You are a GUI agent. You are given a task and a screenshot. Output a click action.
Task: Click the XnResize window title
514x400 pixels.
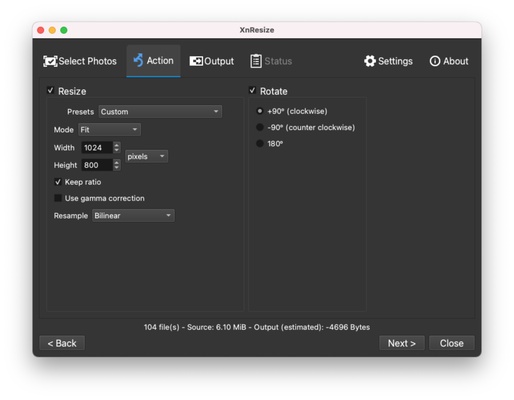click(257, 30)
